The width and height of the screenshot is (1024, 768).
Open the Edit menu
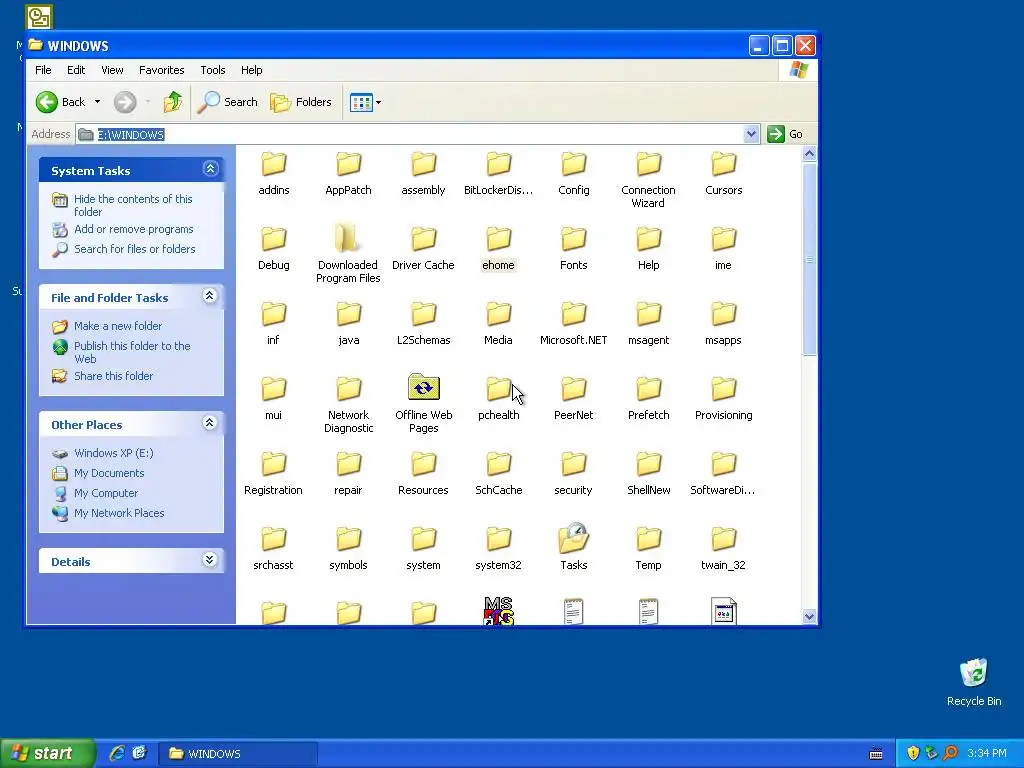(x=76, y=70)
